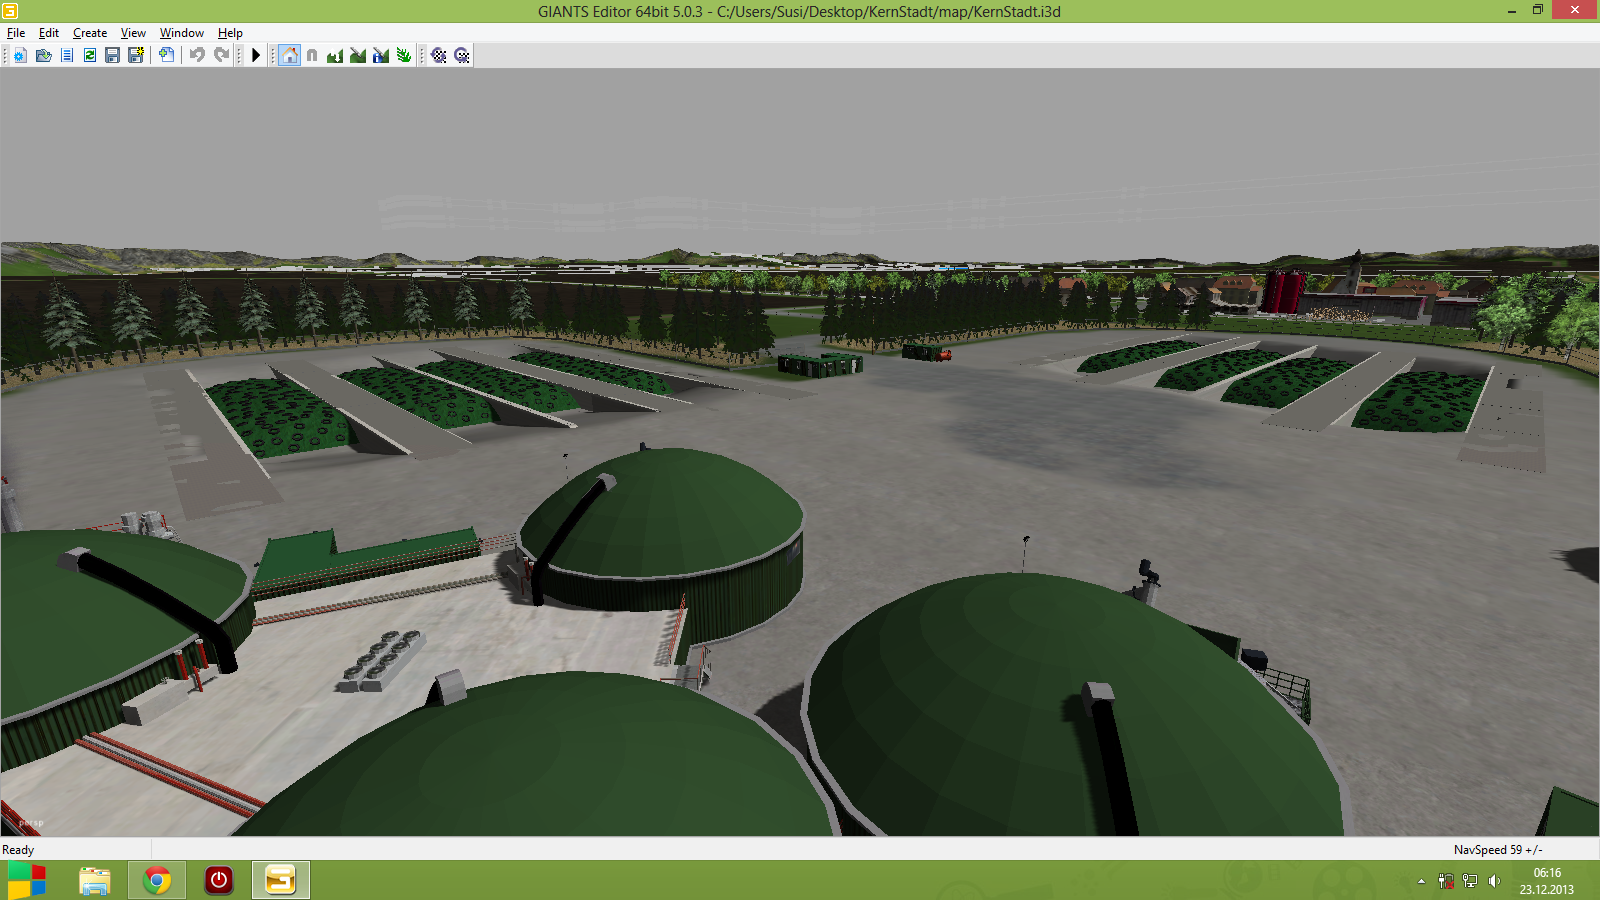Launch Google Chrome from the taskbar

(157, 880)
